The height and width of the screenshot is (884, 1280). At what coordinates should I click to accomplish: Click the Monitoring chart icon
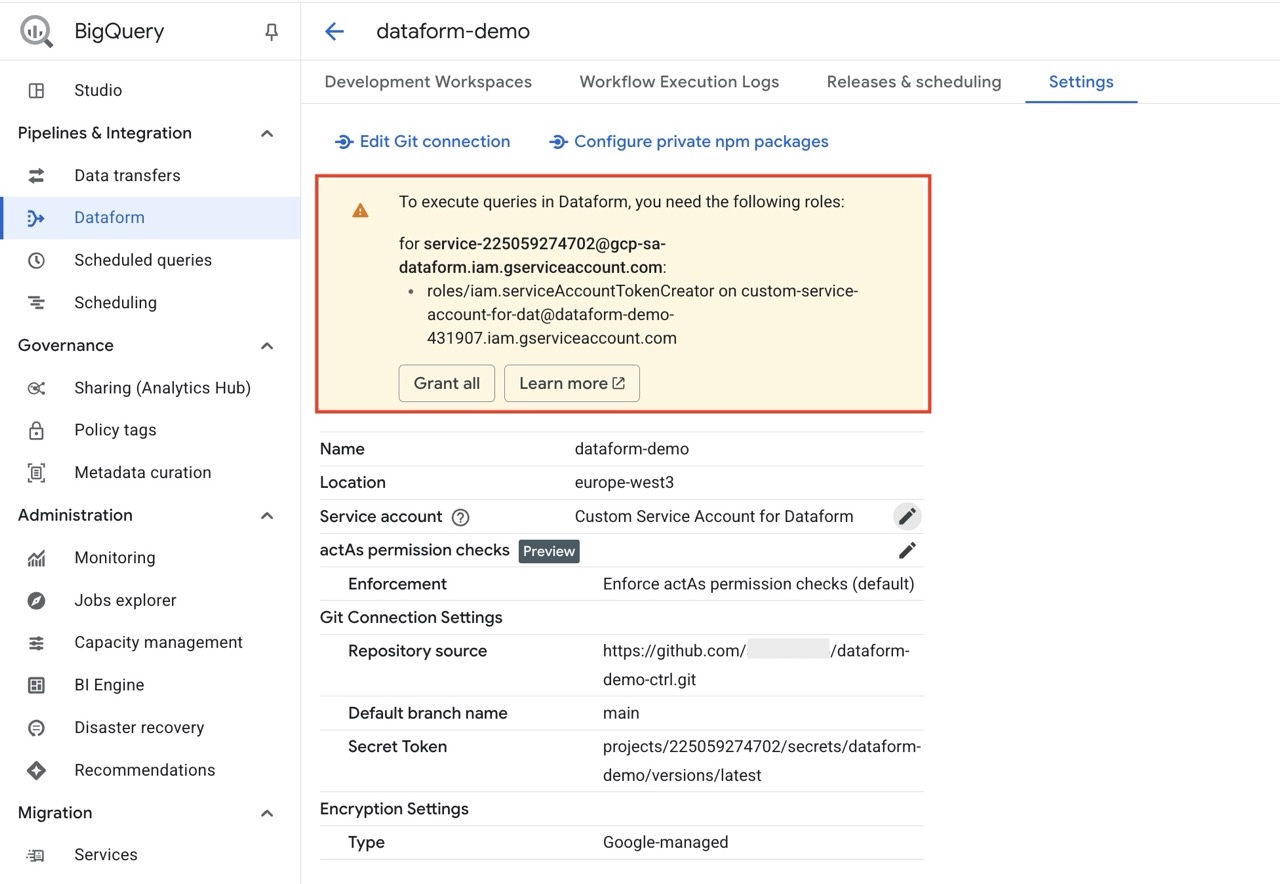37,558
